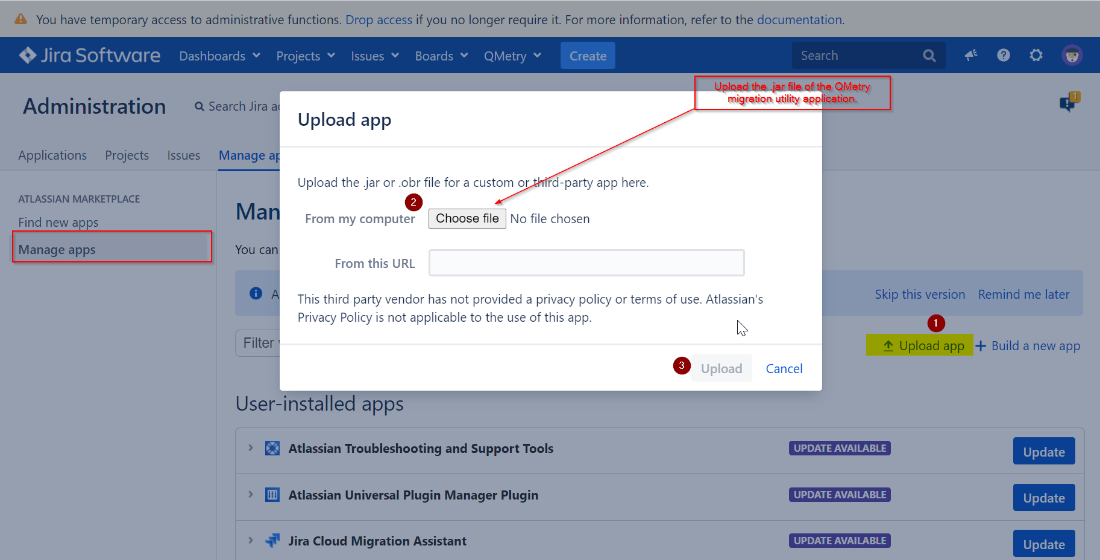The width and height of the screenshot is (1100, 560).
Task: Click the Upload button in dialog
Action: pos(721,368)
